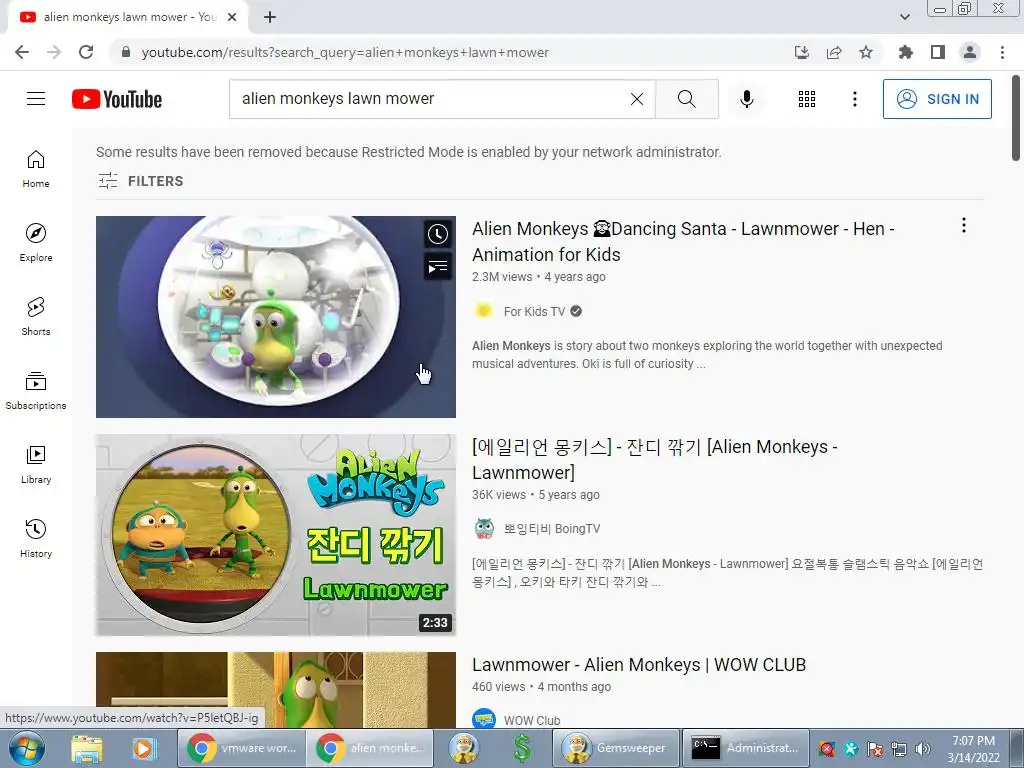Open the media player taskbar icon

(x=144, y=748)
